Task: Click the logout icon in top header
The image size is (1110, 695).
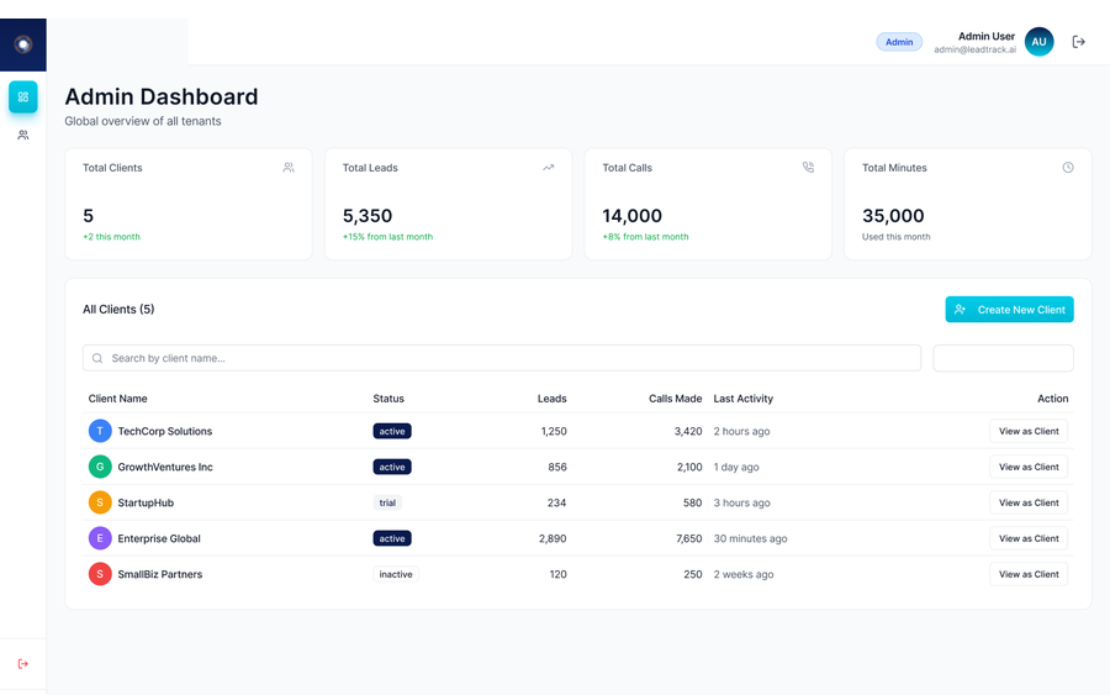Action: click(1078, 42)
